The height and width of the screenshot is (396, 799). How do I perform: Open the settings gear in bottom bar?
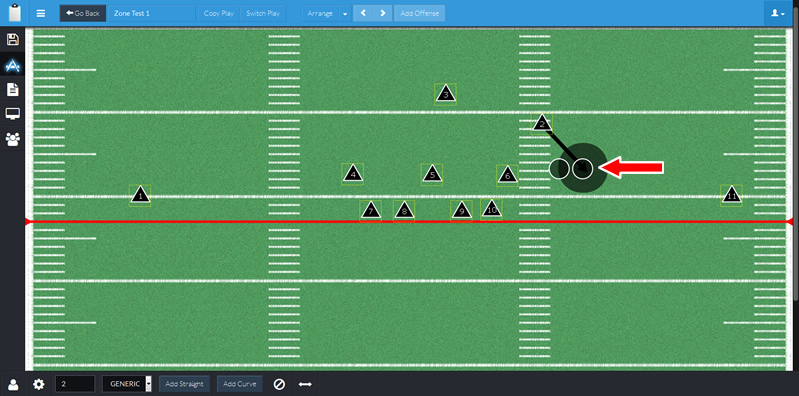39,384
